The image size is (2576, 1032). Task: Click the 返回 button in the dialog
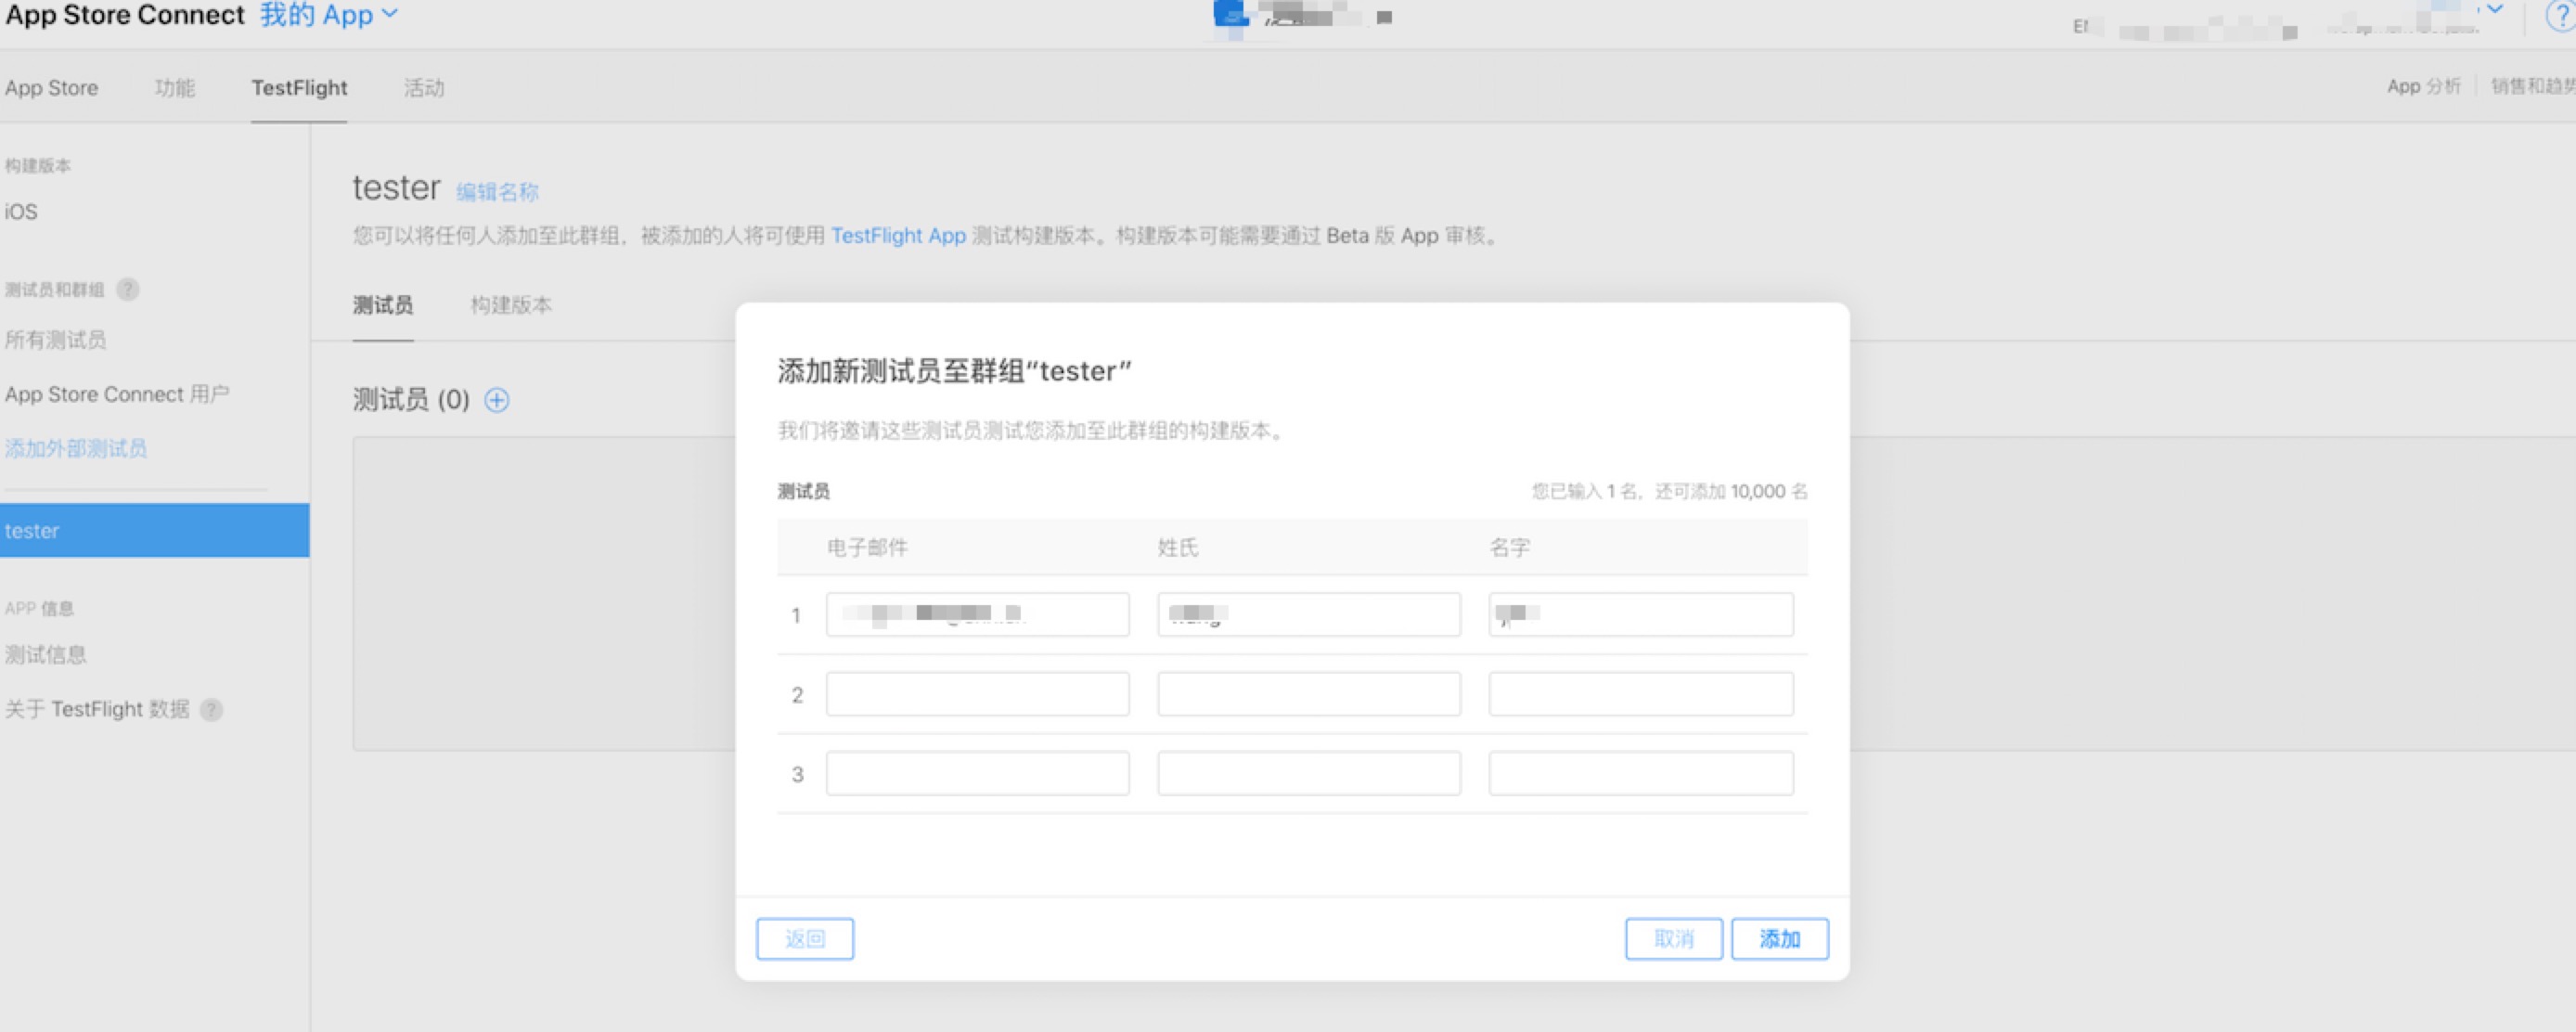(805, 939)
